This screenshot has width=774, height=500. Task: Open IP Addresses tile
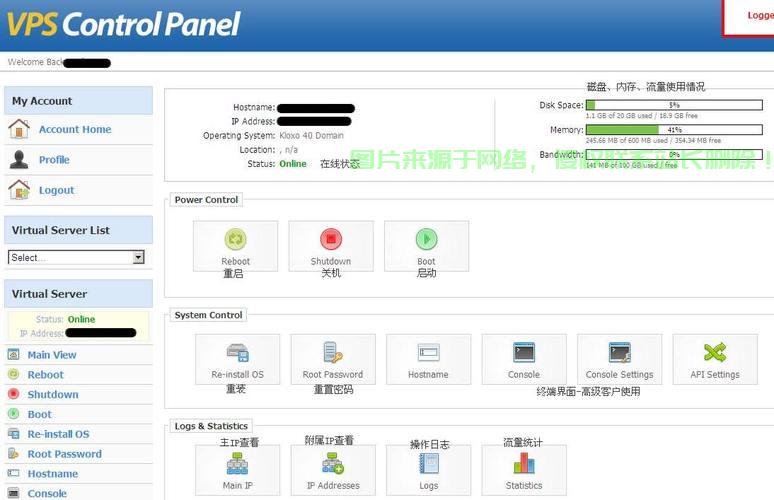333,470
